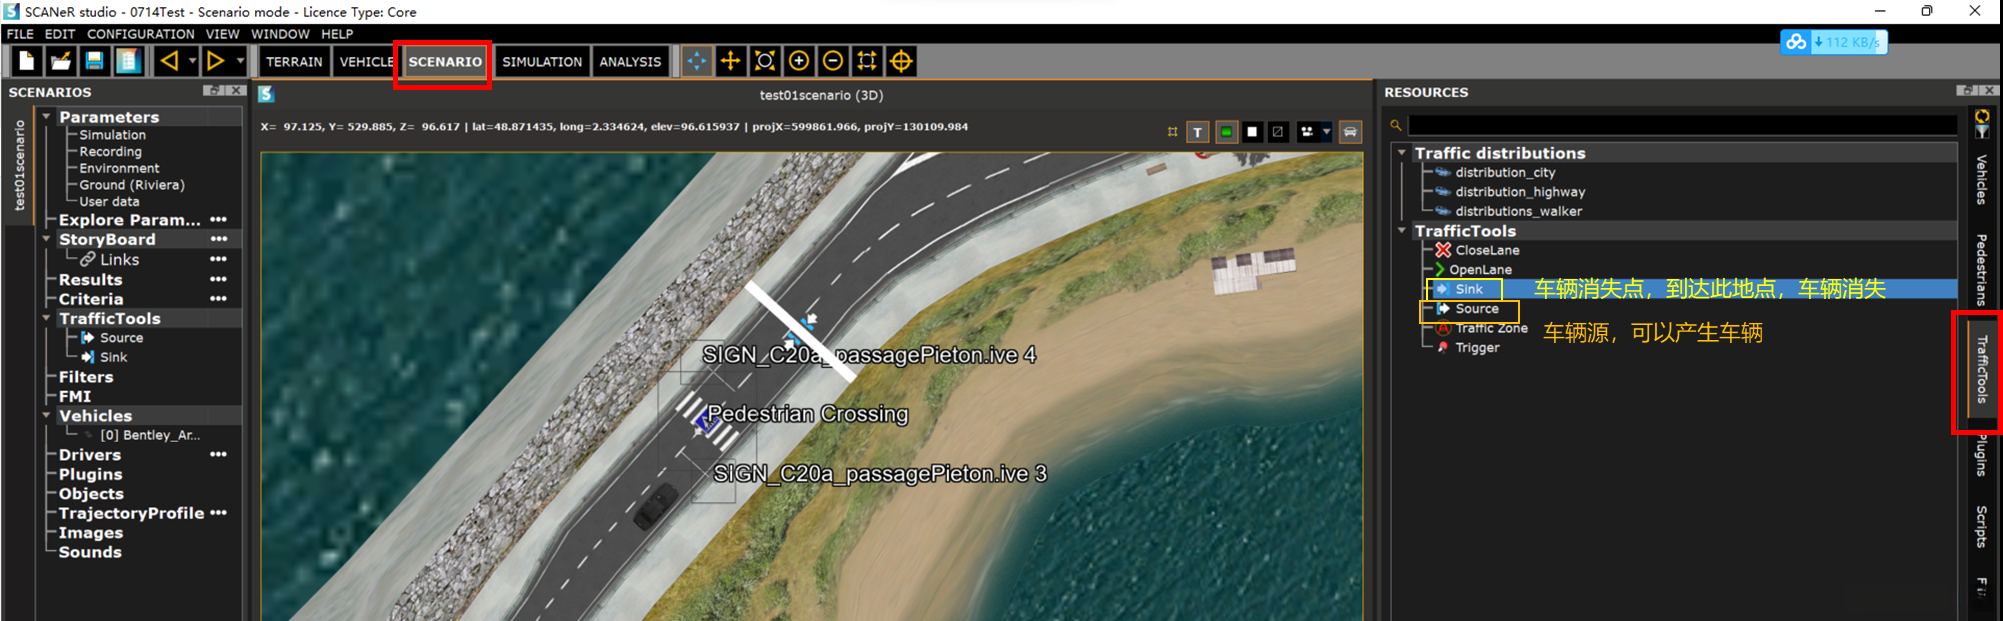The height and width of the screenshot is (621, 2003).
Task: Collapse the Parameters tree node
Action: [46, 117]
